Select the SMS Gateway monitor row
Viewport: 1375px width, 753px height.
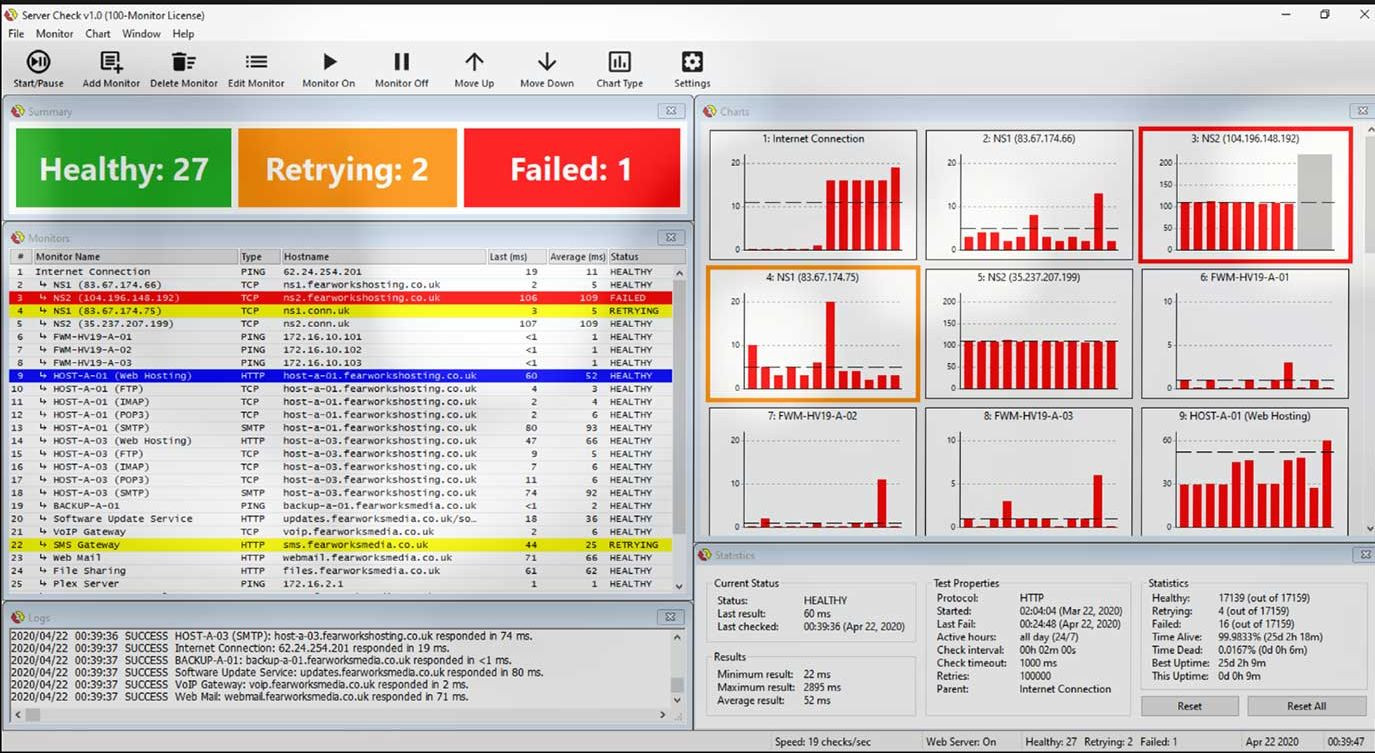coord(340,545)
